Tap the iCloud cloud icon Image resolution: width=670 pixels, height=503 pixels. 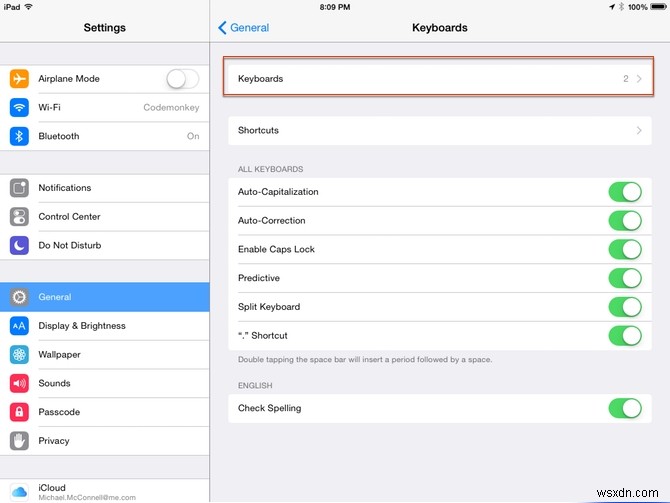coord(19,492)
